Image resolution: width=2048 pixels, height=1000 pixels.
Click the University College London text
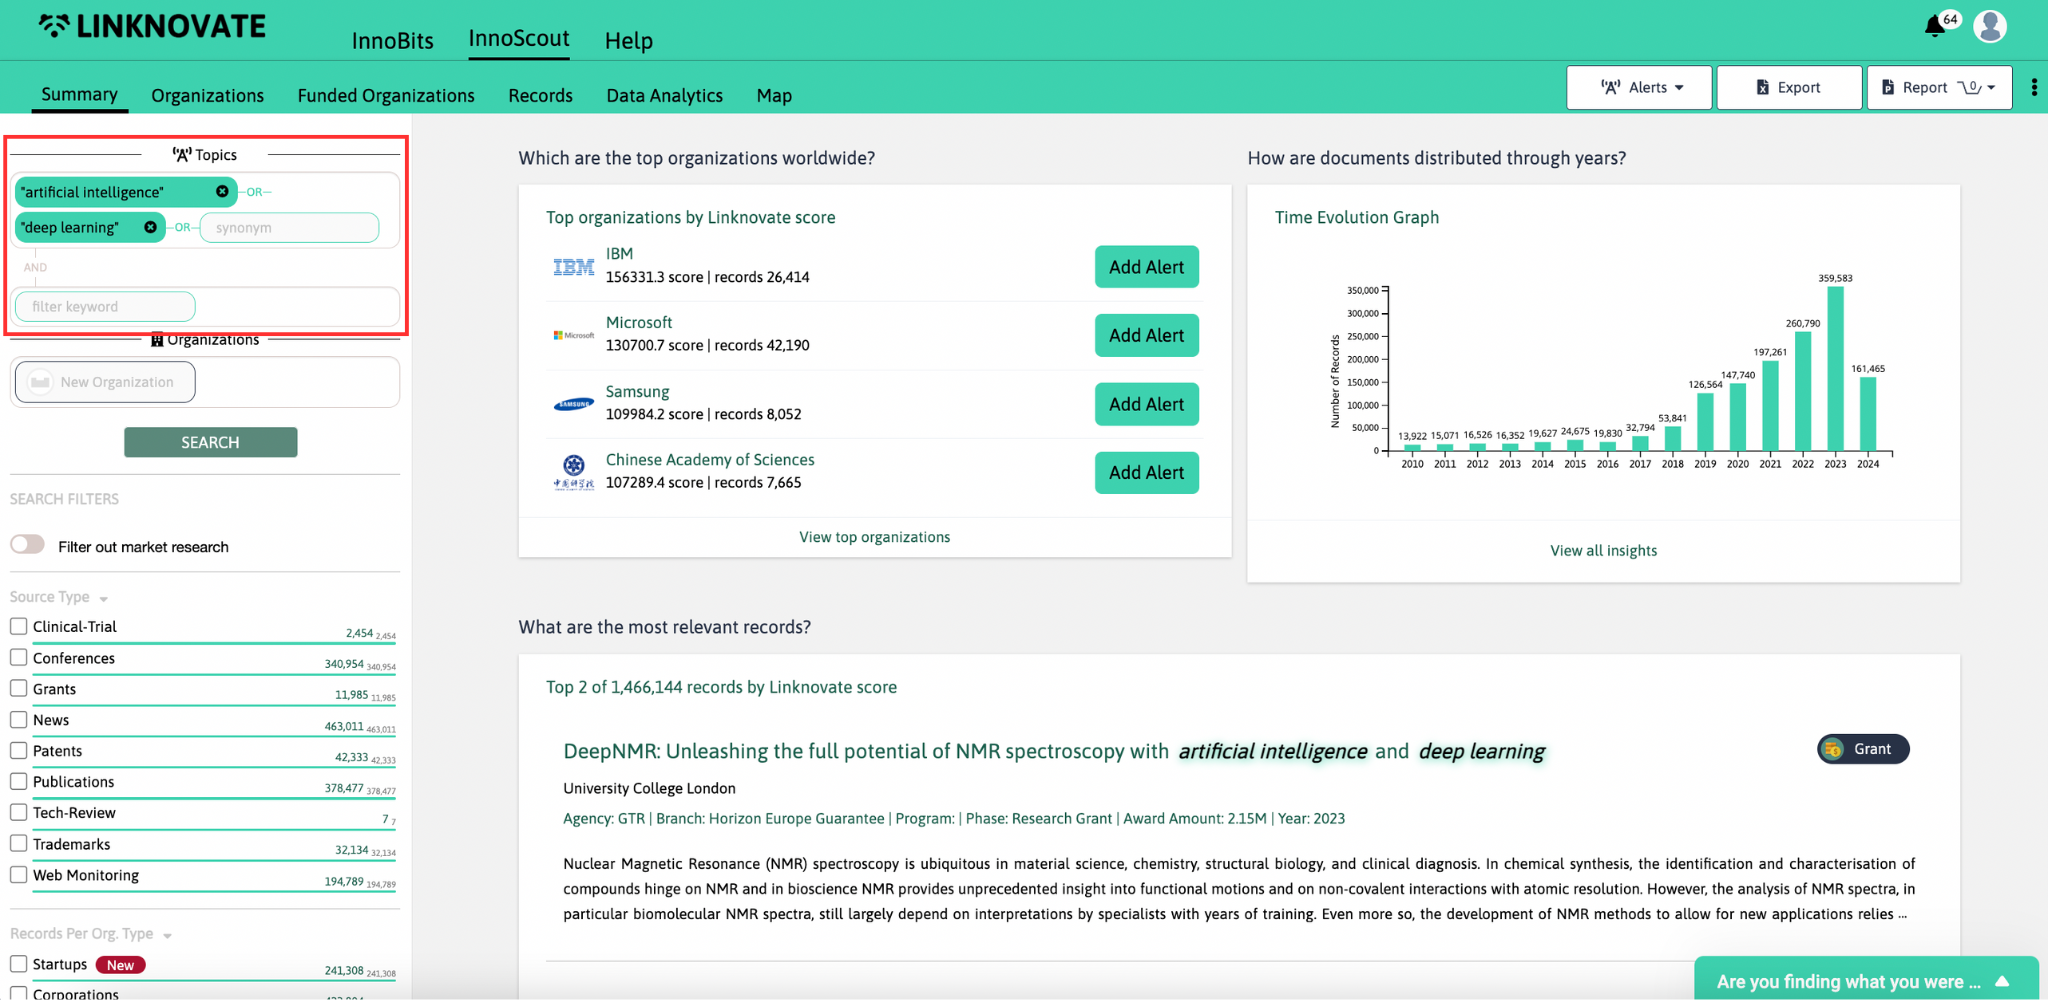click(649, 788)
